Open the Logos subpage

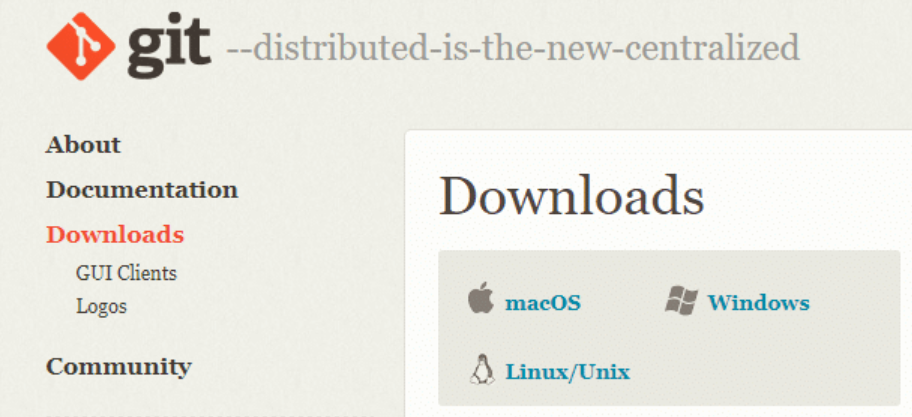pyautogui.click(x=101, y=306)
